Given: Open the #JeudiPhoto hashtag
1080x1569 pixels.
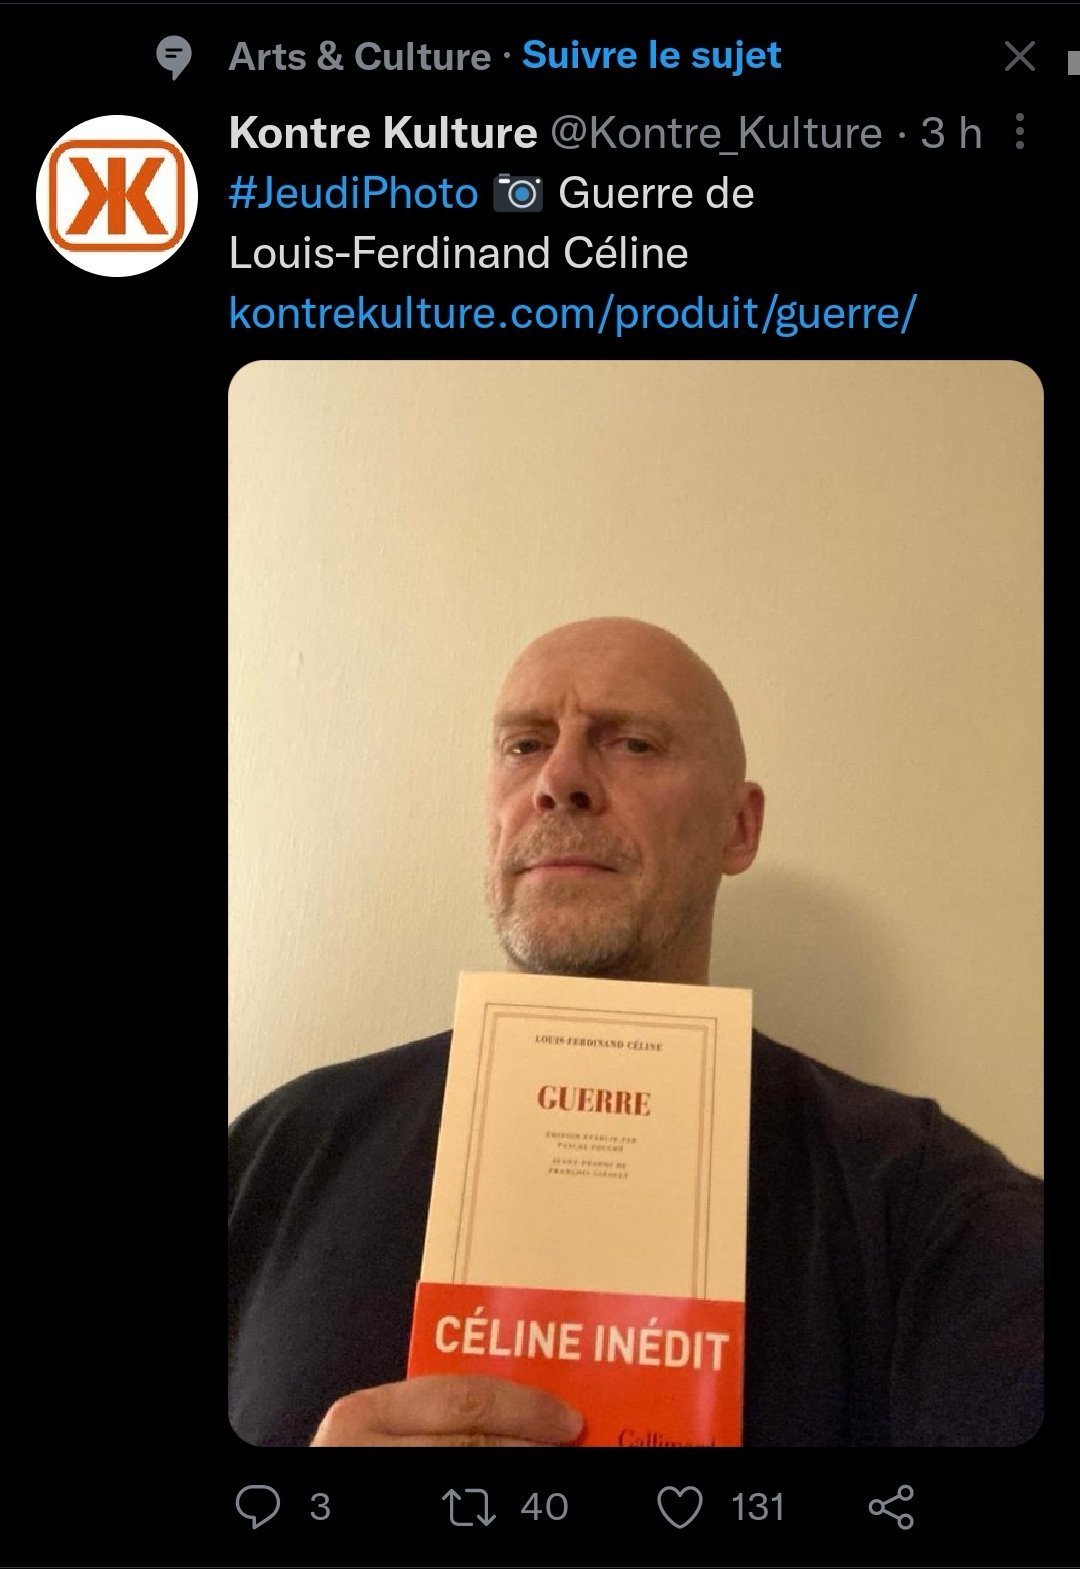Looking at the screenshot, I should pos(353,193).
